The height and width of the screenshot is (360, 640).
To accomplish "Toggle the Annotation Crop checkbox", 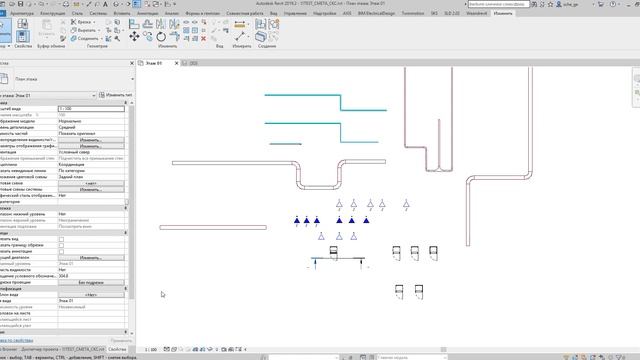I will point(61,251).
